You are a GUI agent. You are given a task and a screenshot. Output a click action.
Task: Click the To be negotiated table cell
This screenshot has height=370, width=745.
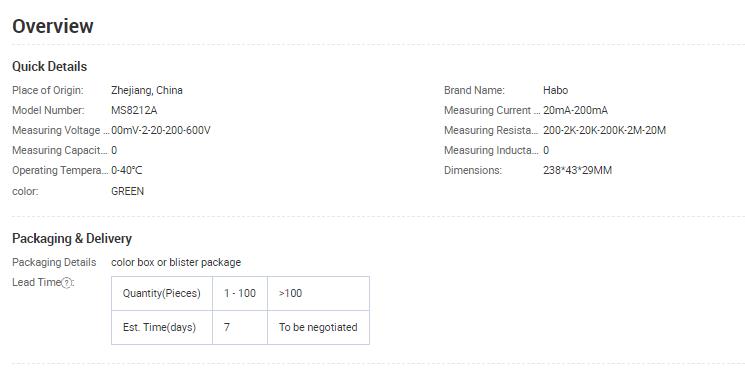(x=318, y=328)
